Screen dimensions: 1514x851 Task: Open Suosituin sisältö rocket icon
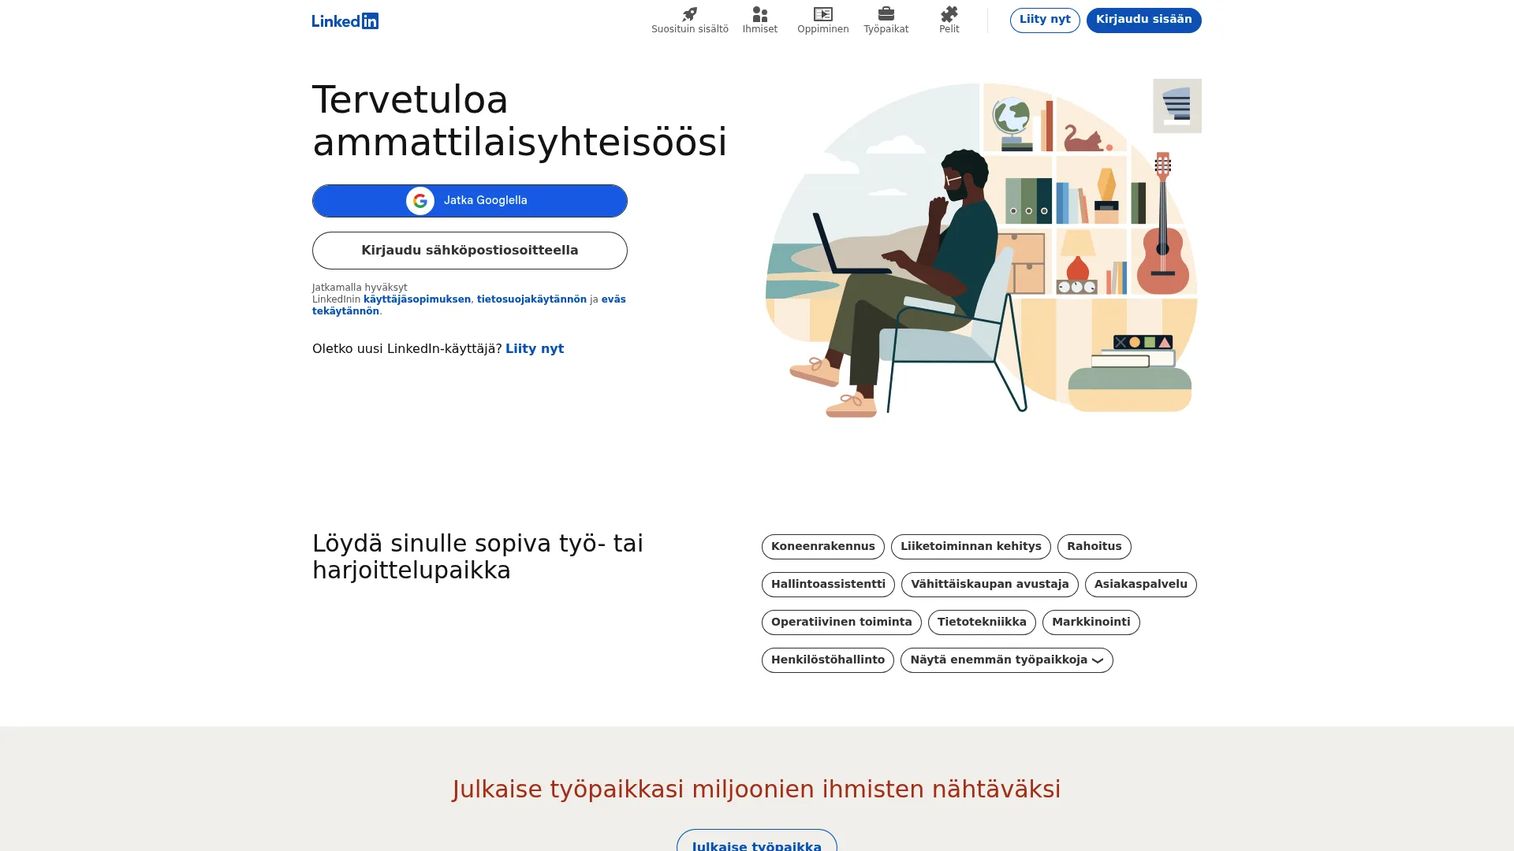(690, 14)
